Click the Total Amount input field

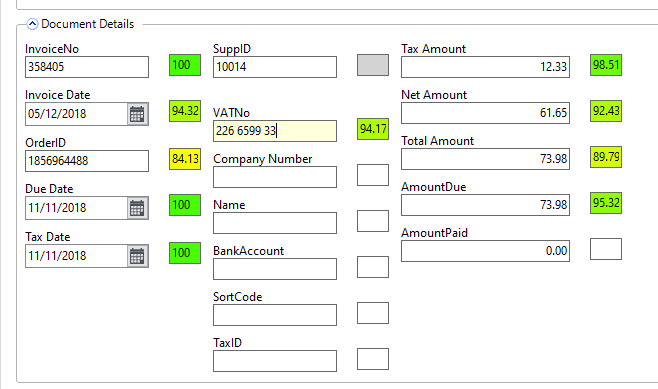click(x=486, y=159)
